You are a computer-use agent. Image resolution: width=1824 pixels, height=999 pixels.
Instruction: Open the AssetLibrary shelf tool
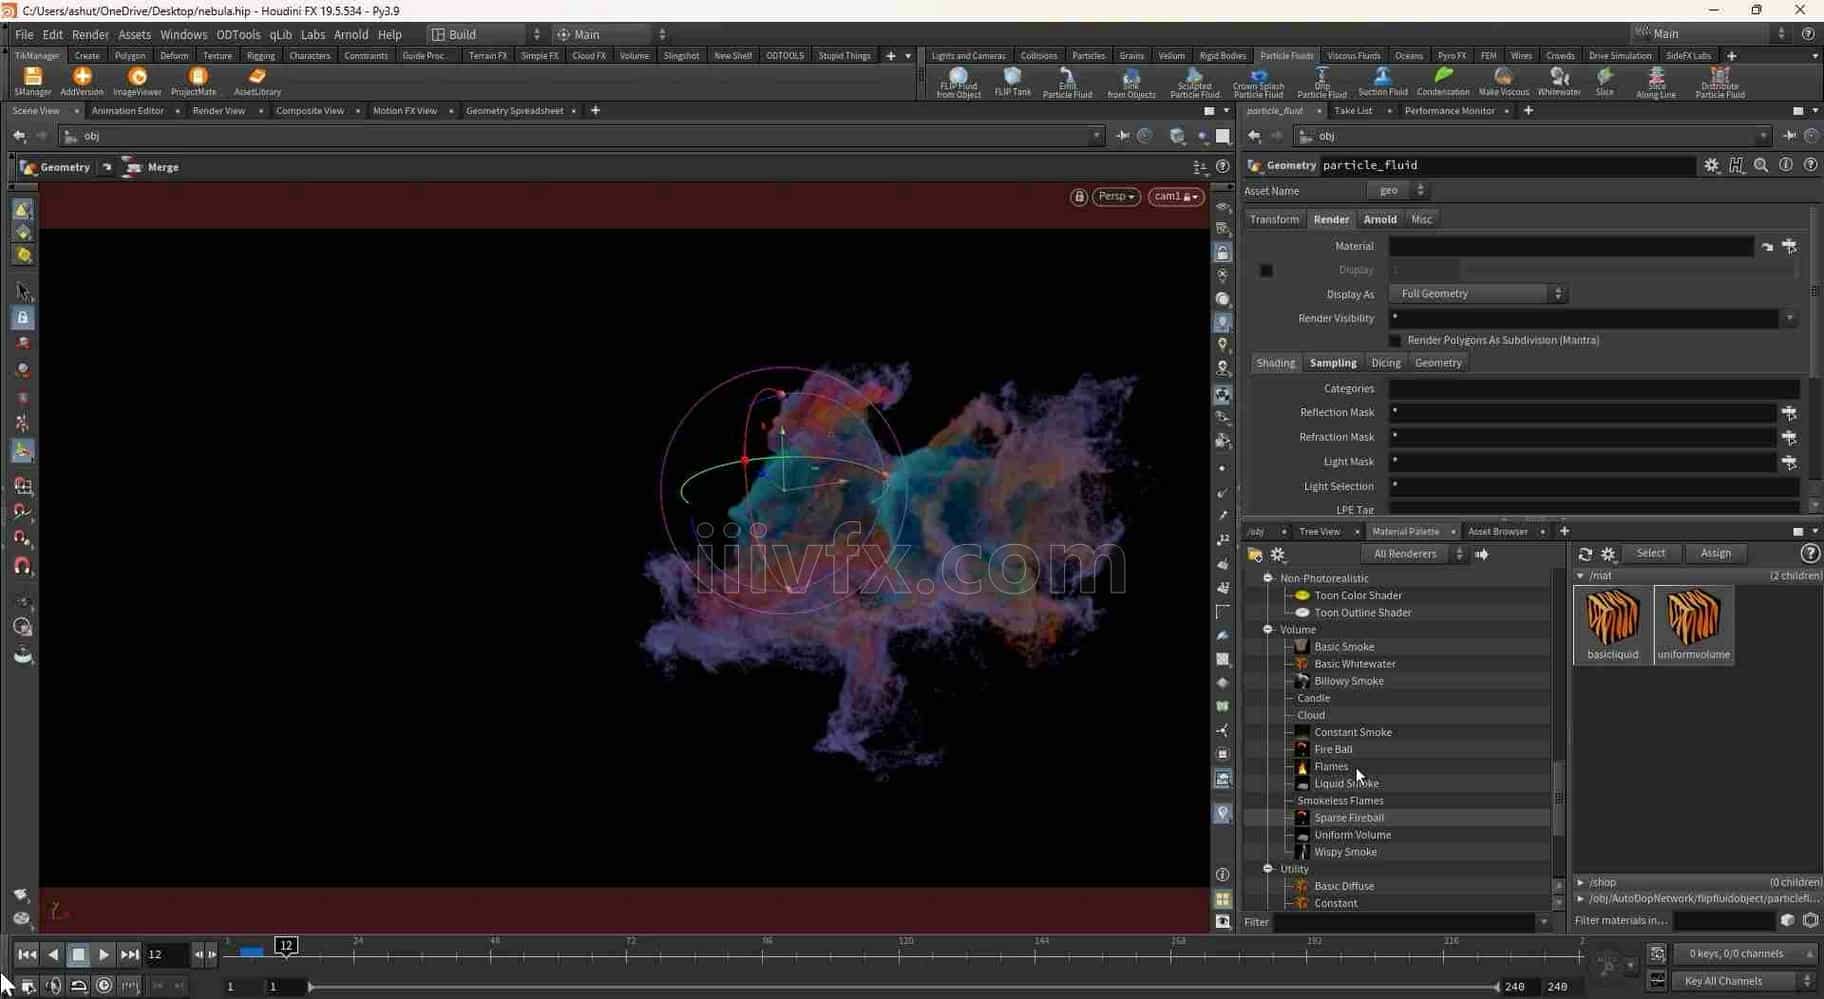pyautogui.click(x=257, y=81)
